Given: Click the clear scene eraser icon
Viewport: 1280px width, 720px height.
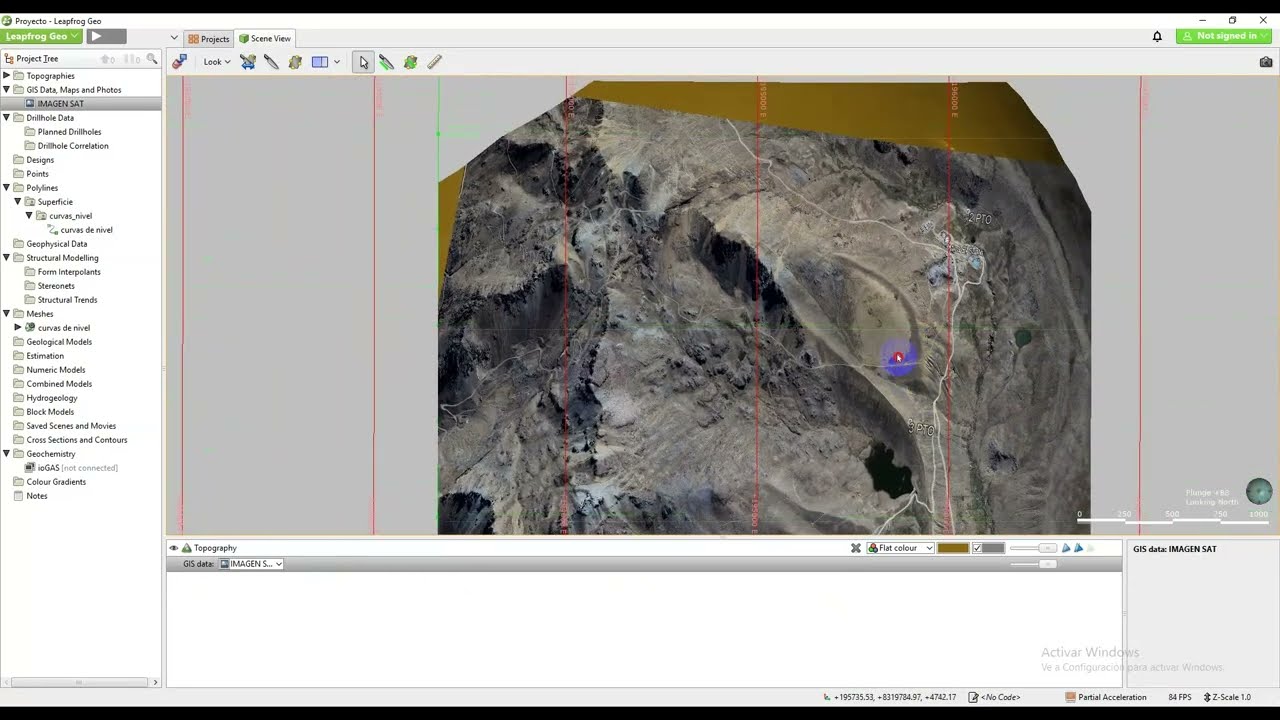Looking at the screenshot, I should [x=179, y=62].
